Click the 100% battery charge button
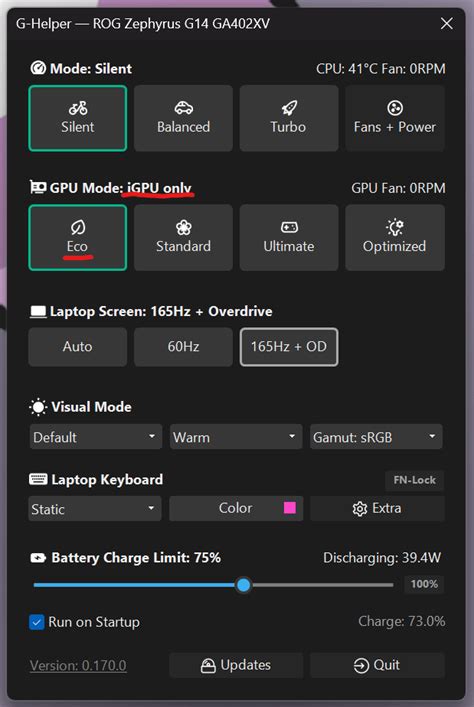 click(x=424, y=584)
